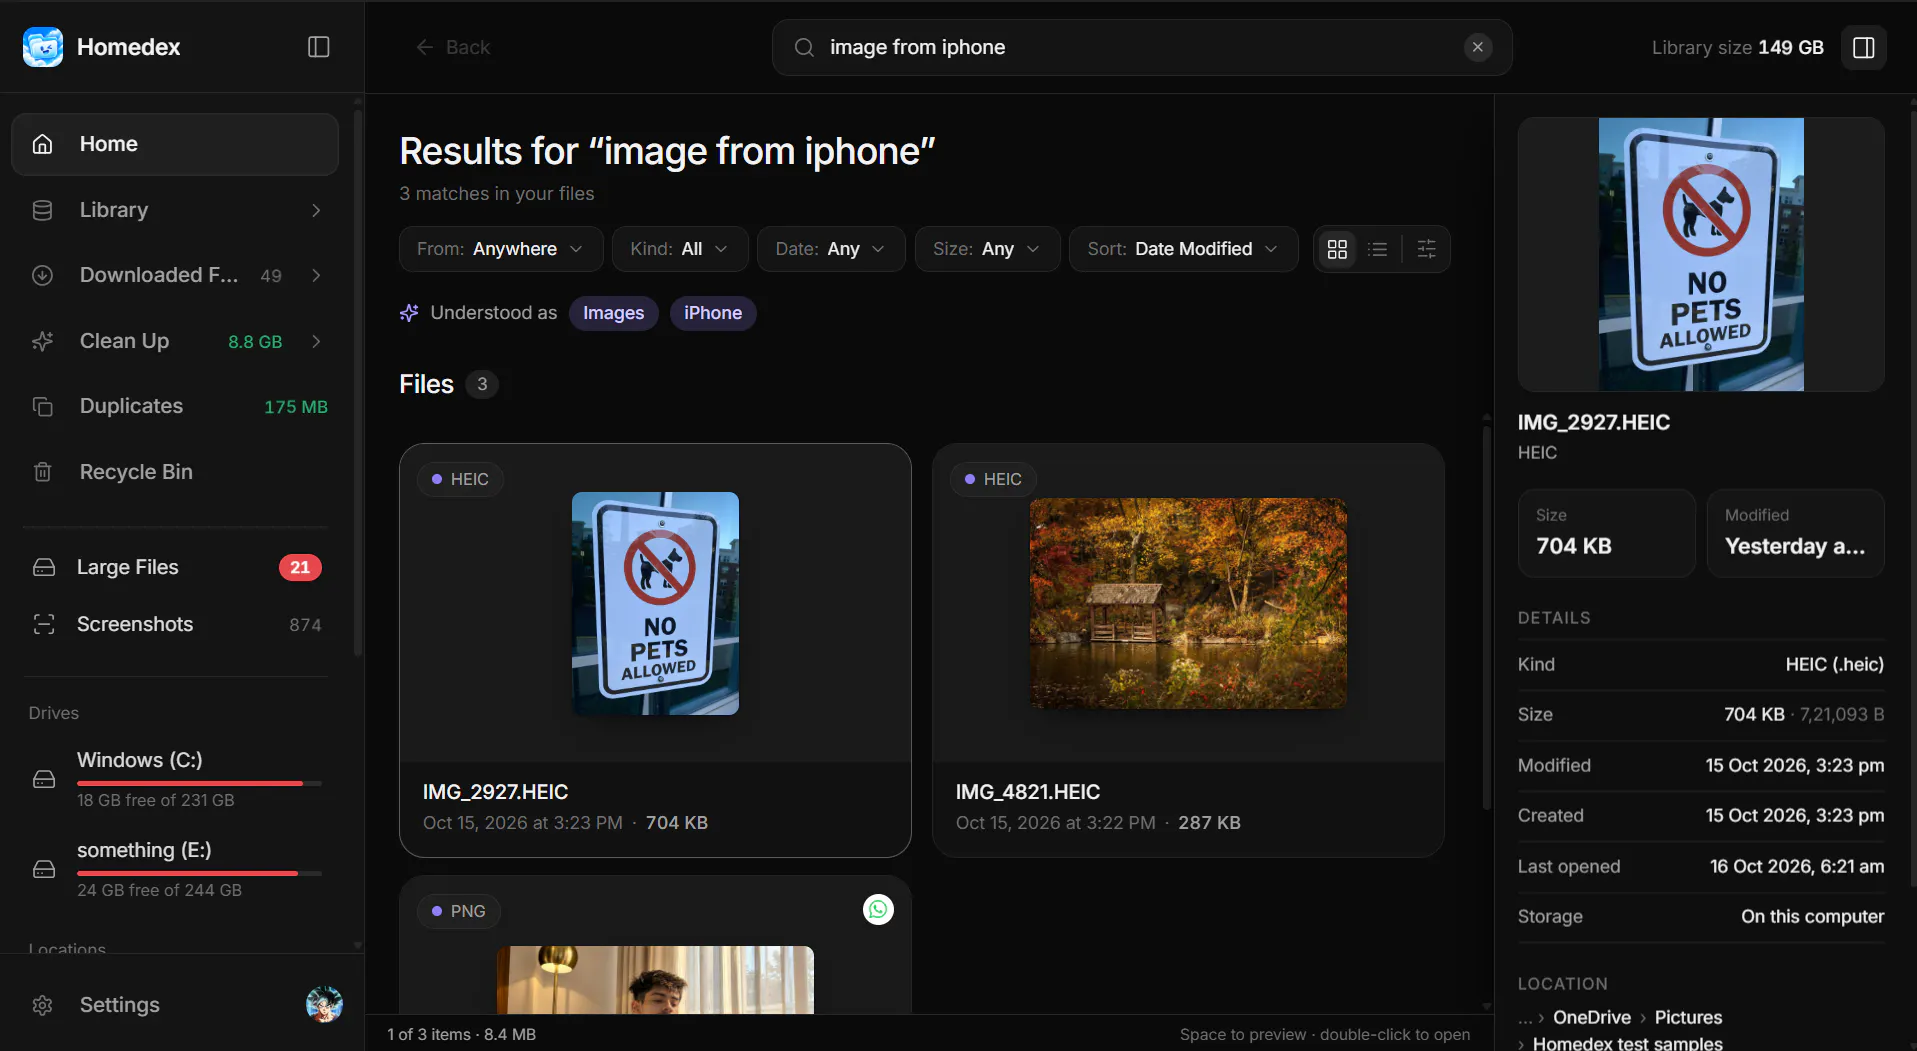Click the search magnifier icon
Screen dimensions: 1917x1051
(x=804, y=47)
